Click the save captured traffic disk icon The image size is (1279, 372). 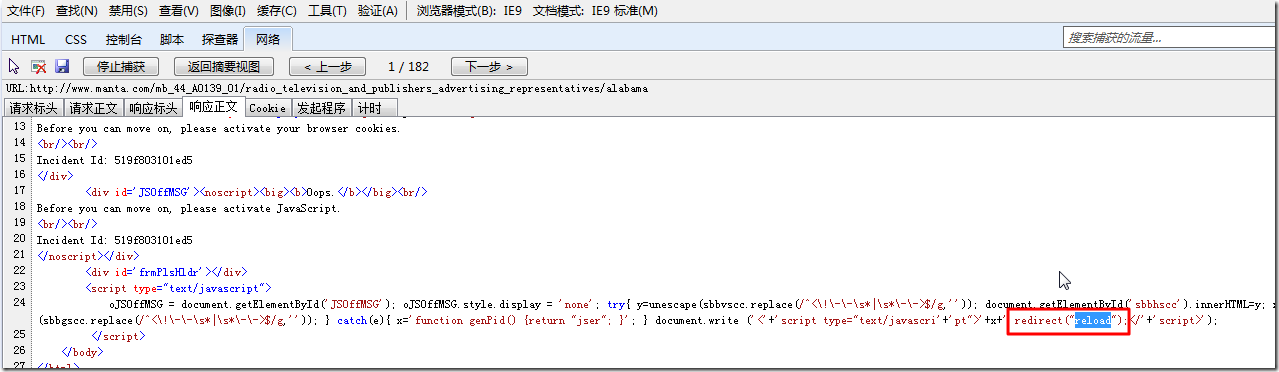[x=62, y=67]
